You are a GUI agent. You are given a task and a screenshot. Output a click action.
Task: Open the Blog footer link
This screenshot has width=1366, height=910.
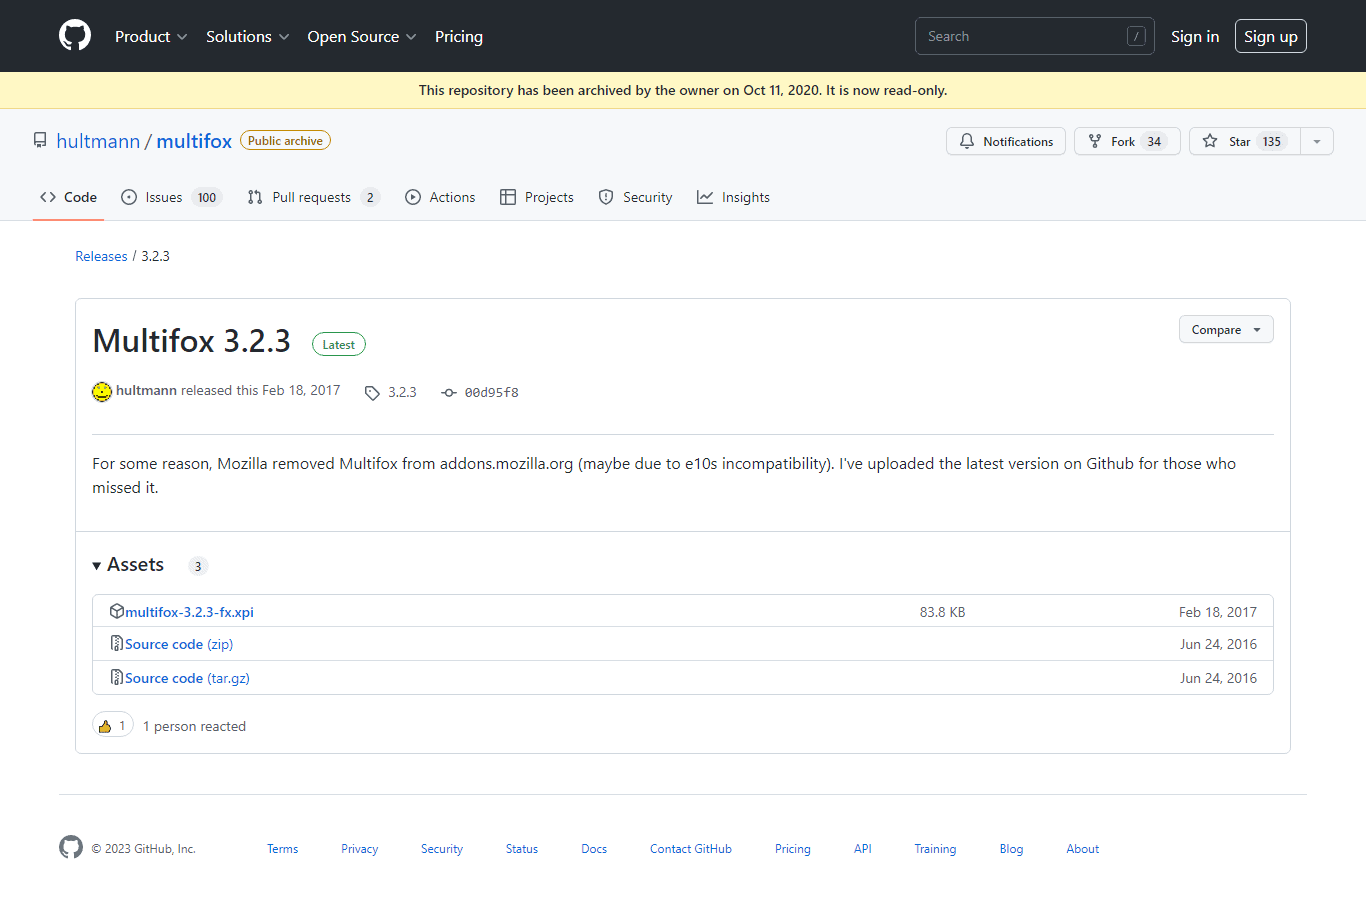click(1011, 849)
